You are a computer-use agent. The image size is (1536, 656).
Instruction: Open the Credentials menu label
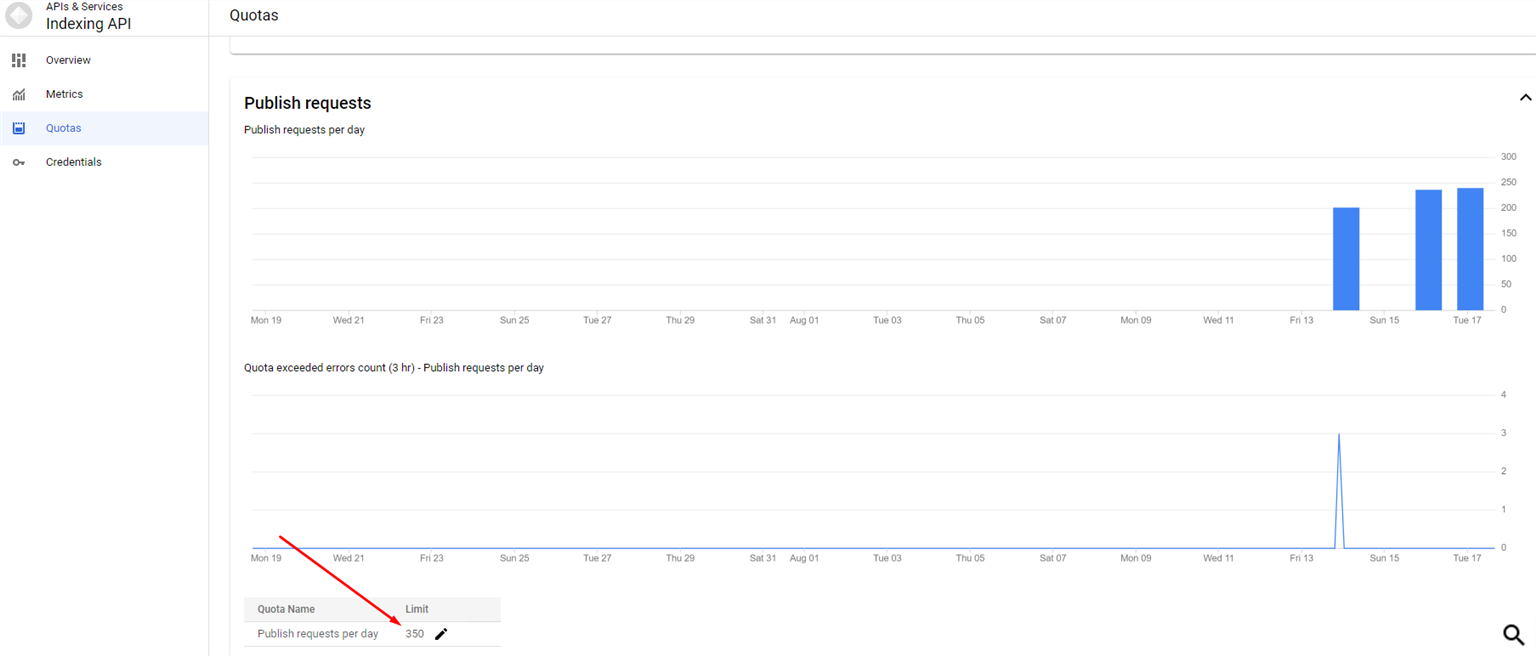[x=73, y=162]
